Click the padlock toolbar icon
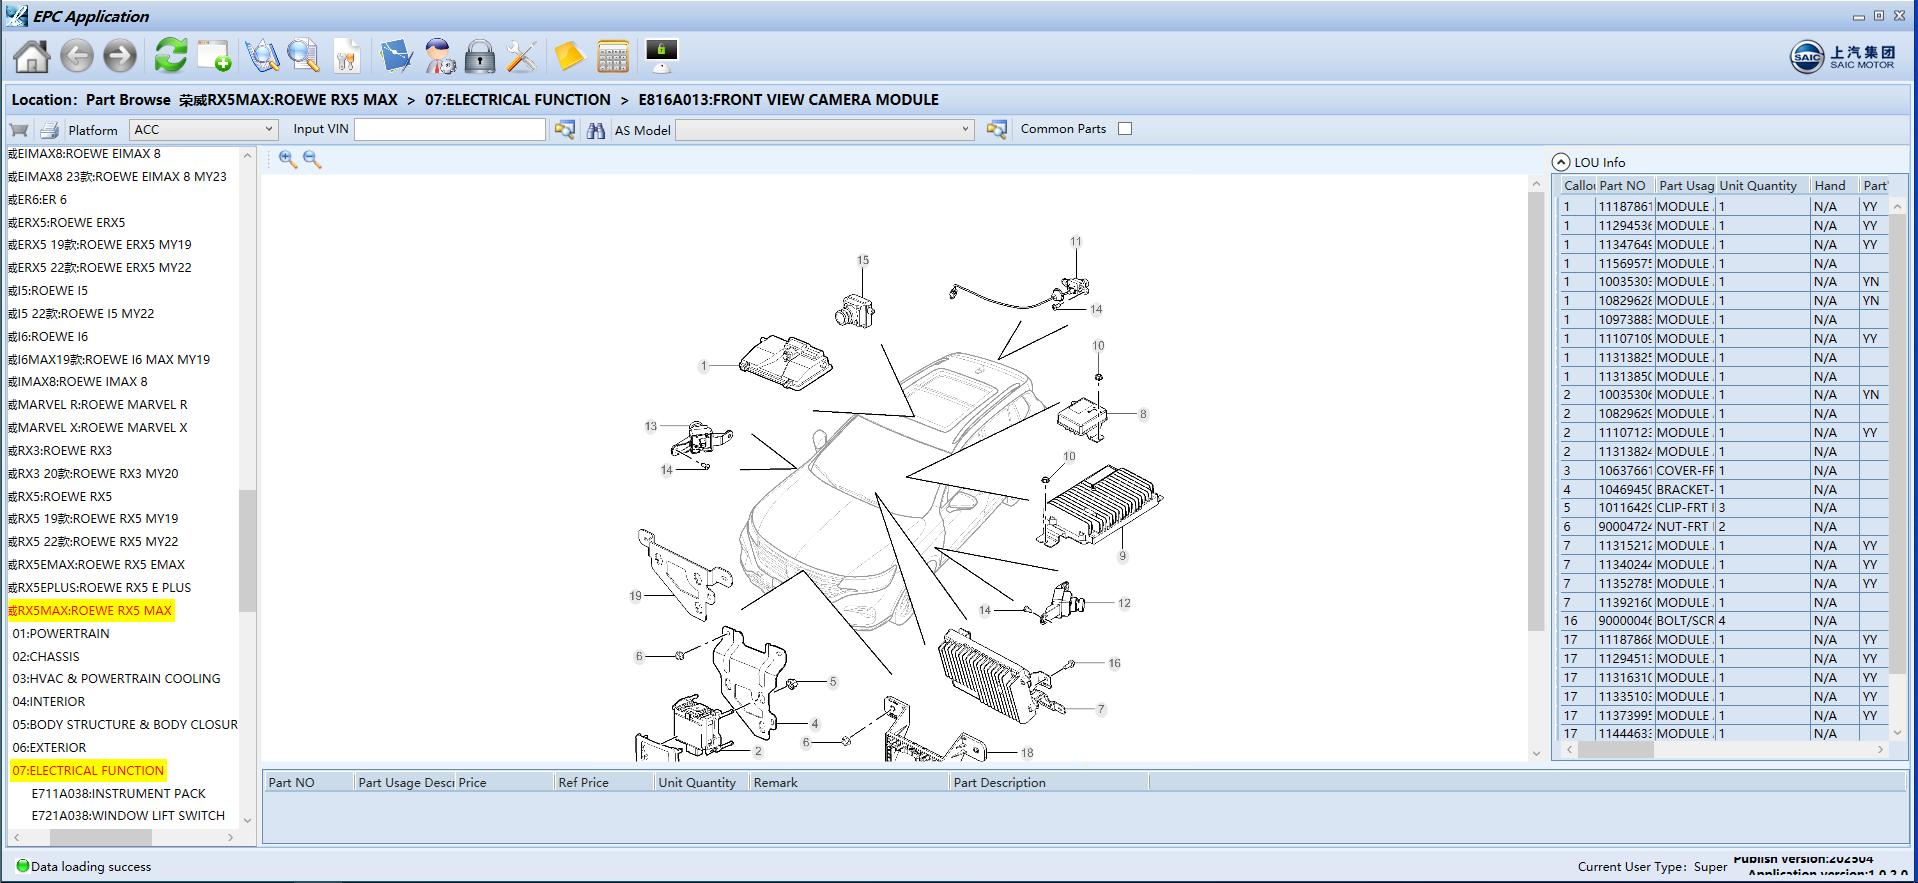Viewport: 1918px width, 883px height. tap(480, 56)
